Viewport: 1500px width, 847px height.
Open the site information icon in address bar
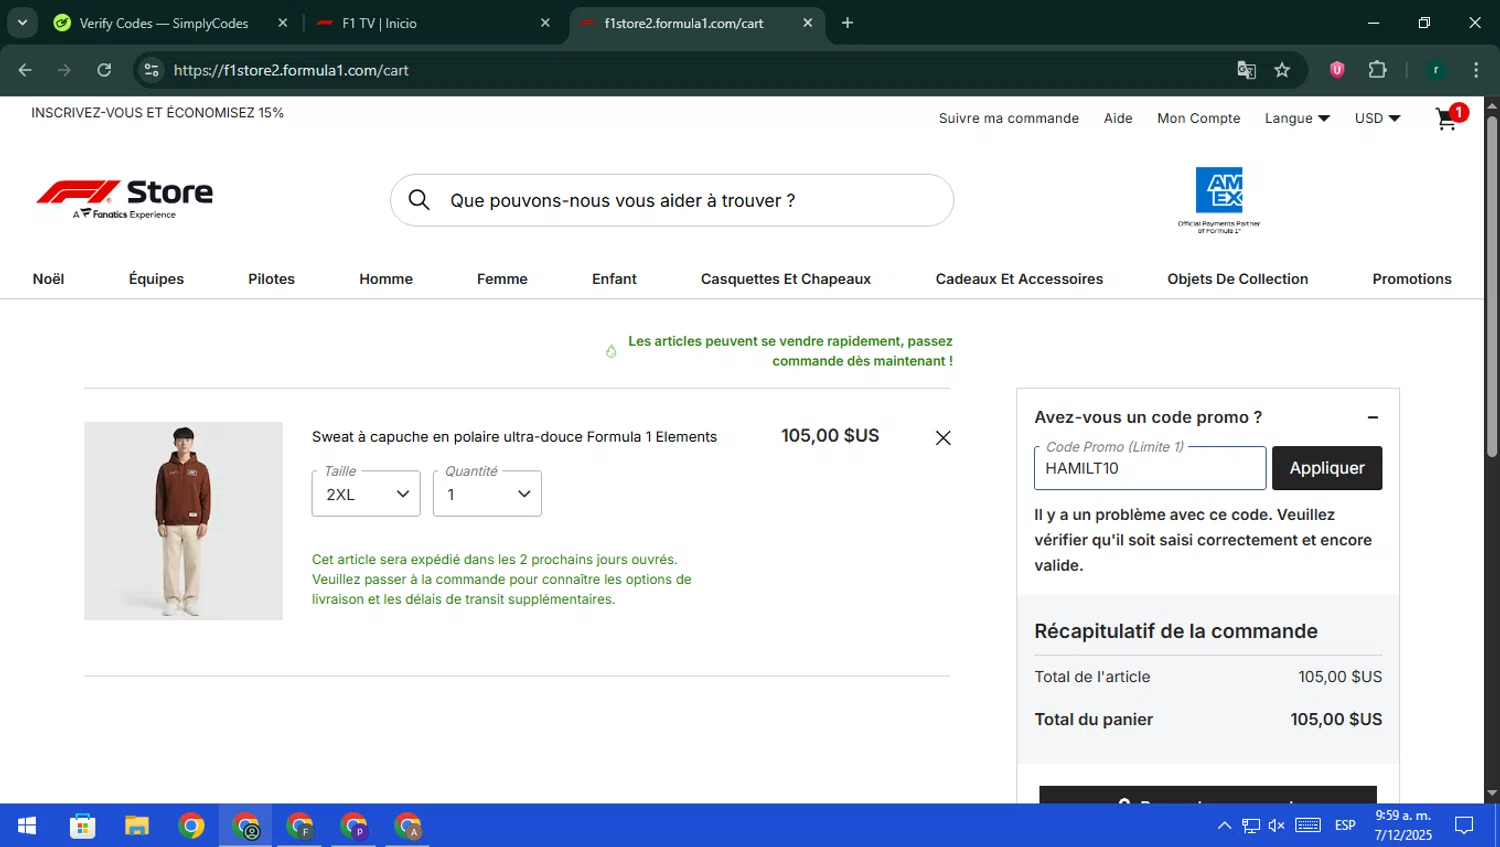[151, 70]
